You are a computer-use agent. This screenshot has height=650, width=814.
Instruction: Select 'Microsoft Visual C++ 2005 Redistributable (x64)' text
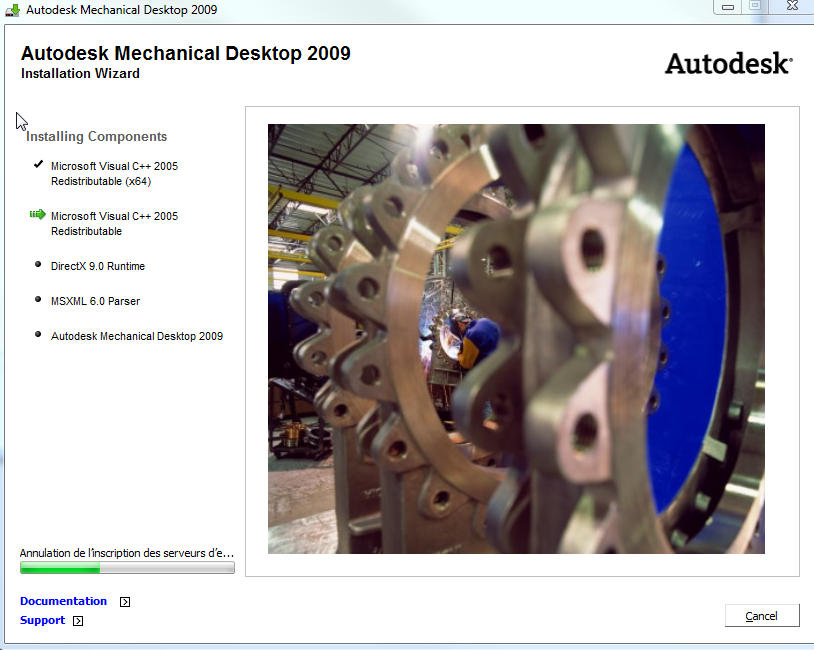coord(114,173)
